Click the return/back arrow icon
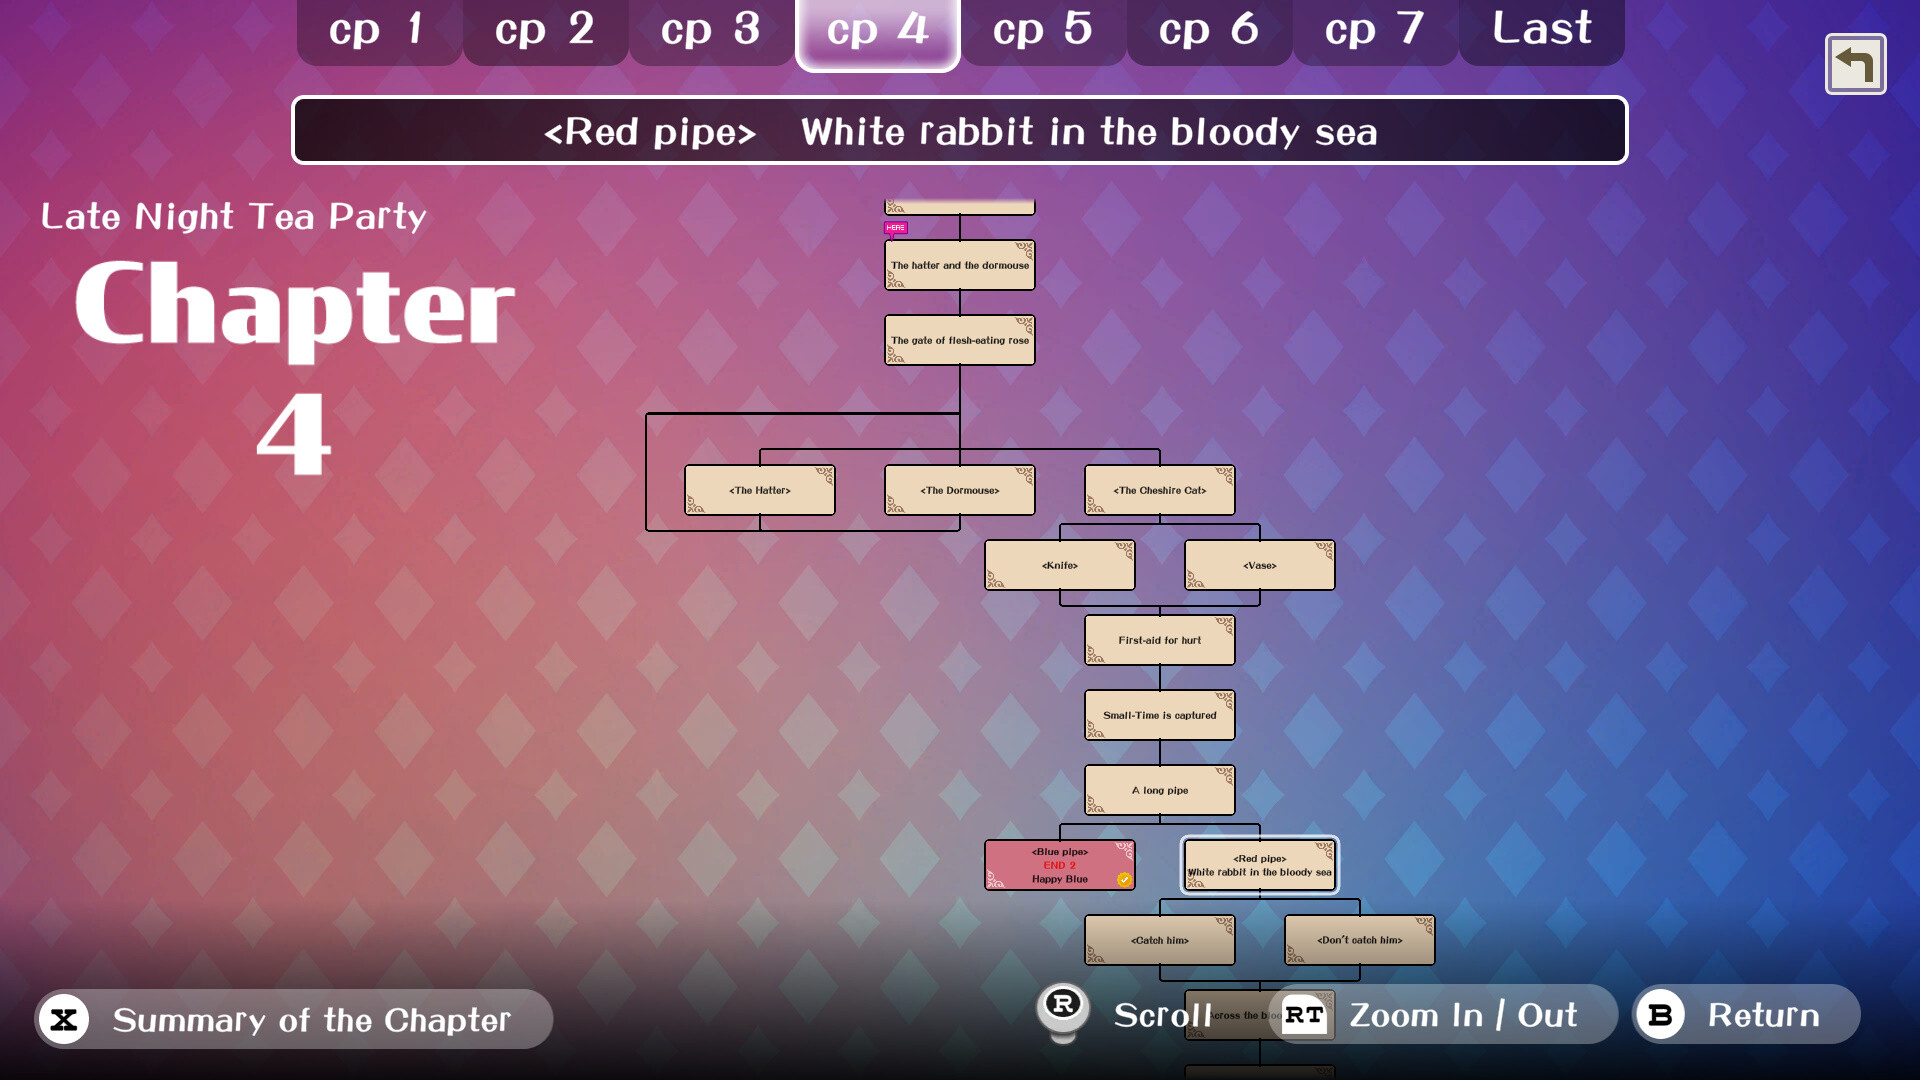1920x1080 pixels. tap(1858, 63)
